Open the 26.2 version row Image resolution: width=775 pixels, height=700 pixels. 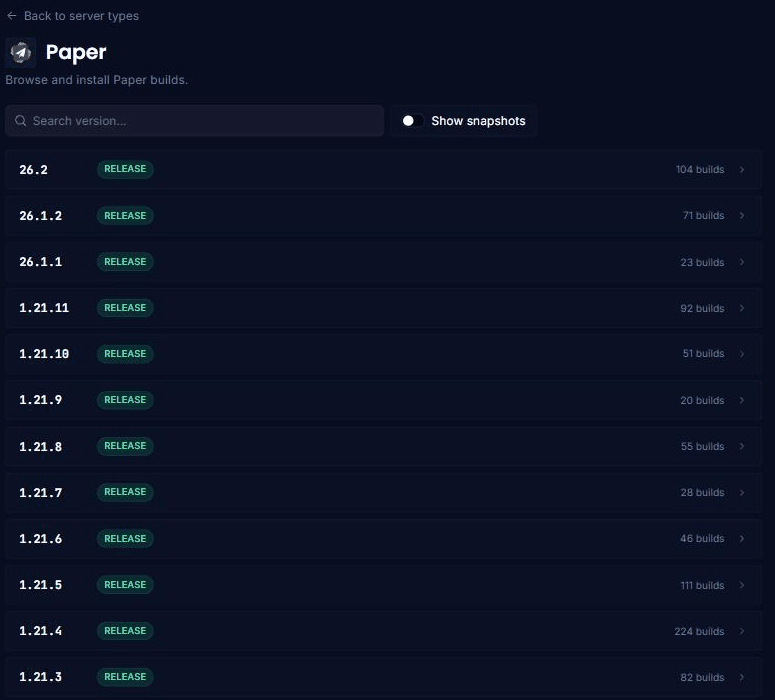click(383, 170)
